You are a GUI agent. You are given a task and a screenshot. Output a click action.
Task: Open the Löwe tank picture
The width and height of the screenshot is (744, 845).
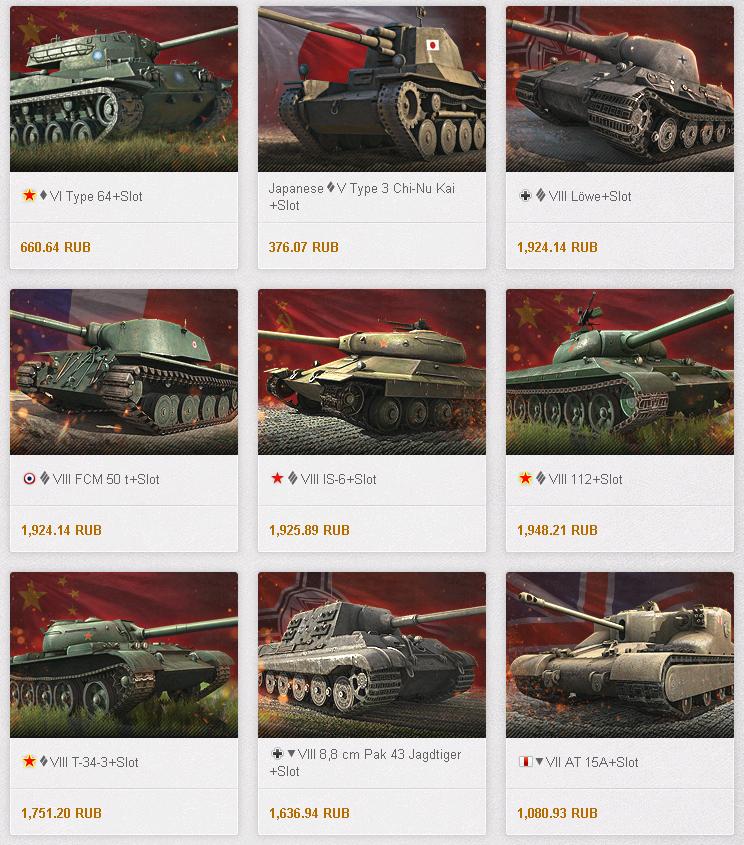620,89
